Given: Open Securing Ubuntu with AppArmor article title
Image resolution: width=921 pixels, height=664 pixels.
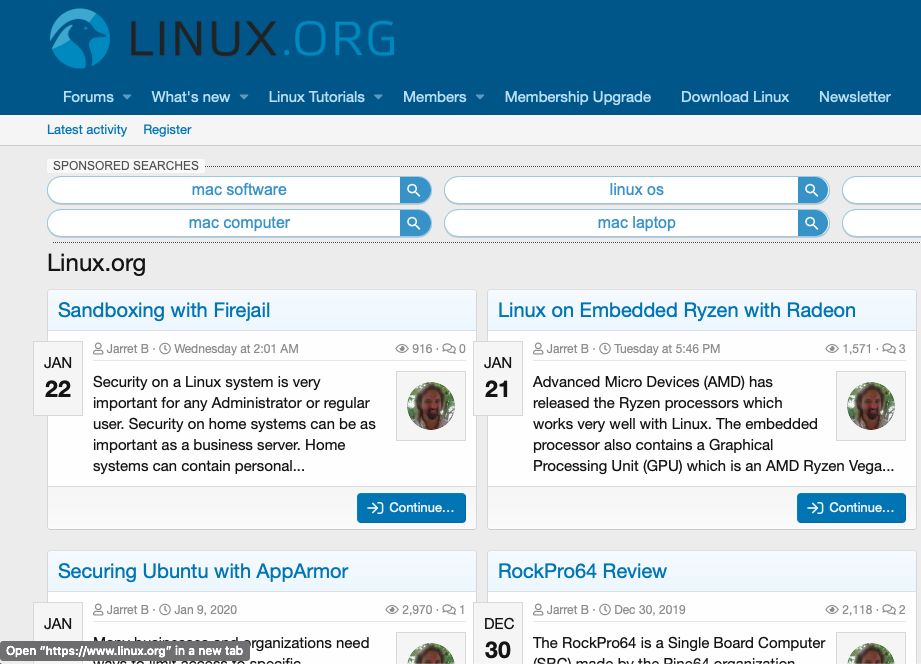Looking at the screenshot, I should coord(203,571).
